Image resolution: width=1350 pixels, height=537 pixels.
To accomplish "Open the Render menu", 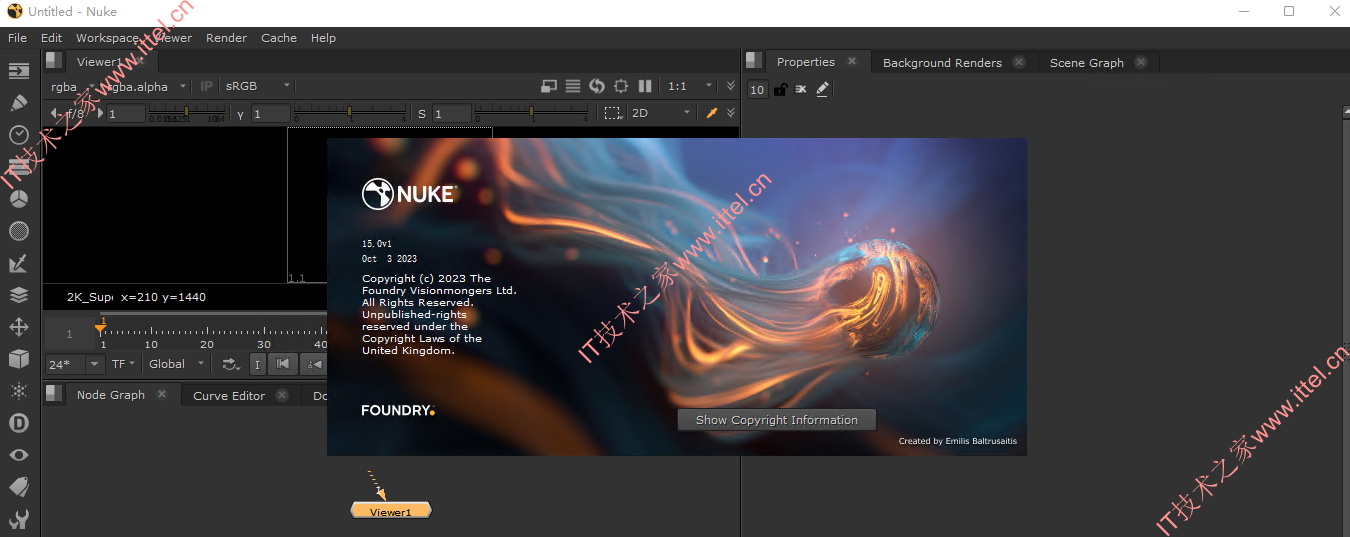I will (226, 38).
